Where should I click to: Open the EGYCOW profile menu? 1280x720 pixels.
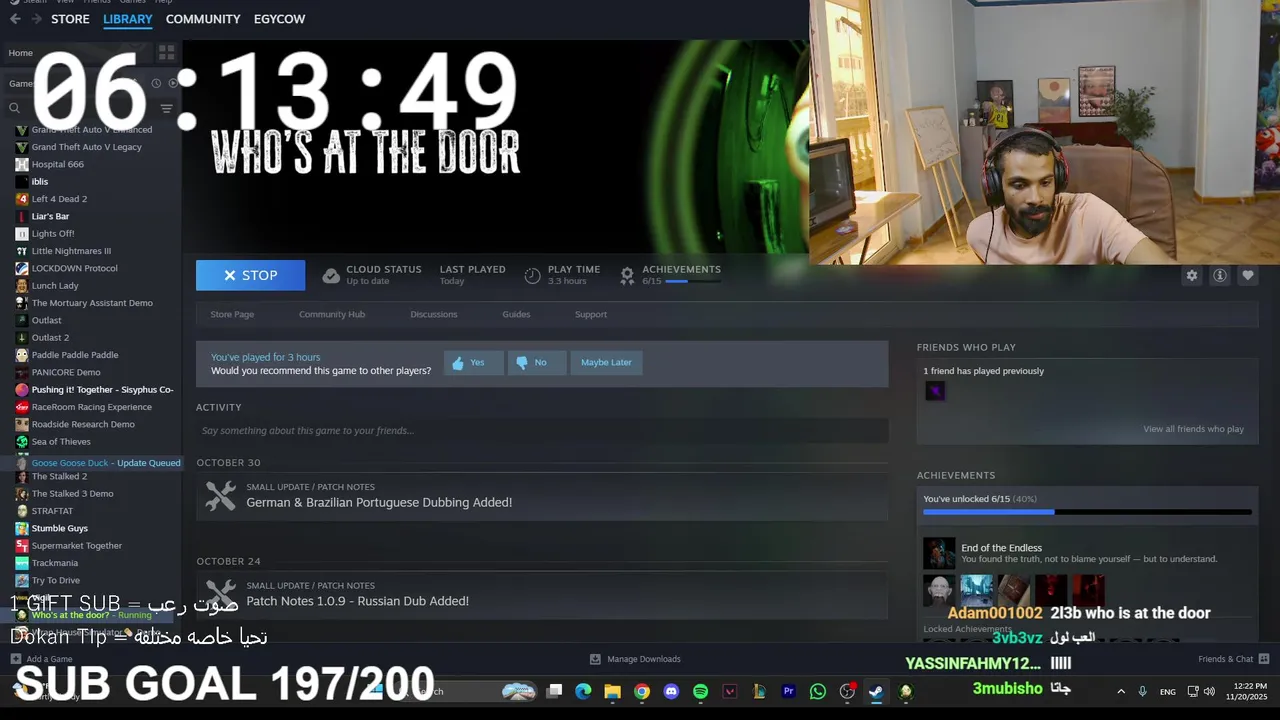pyautogui.click(x=279, y=19)
